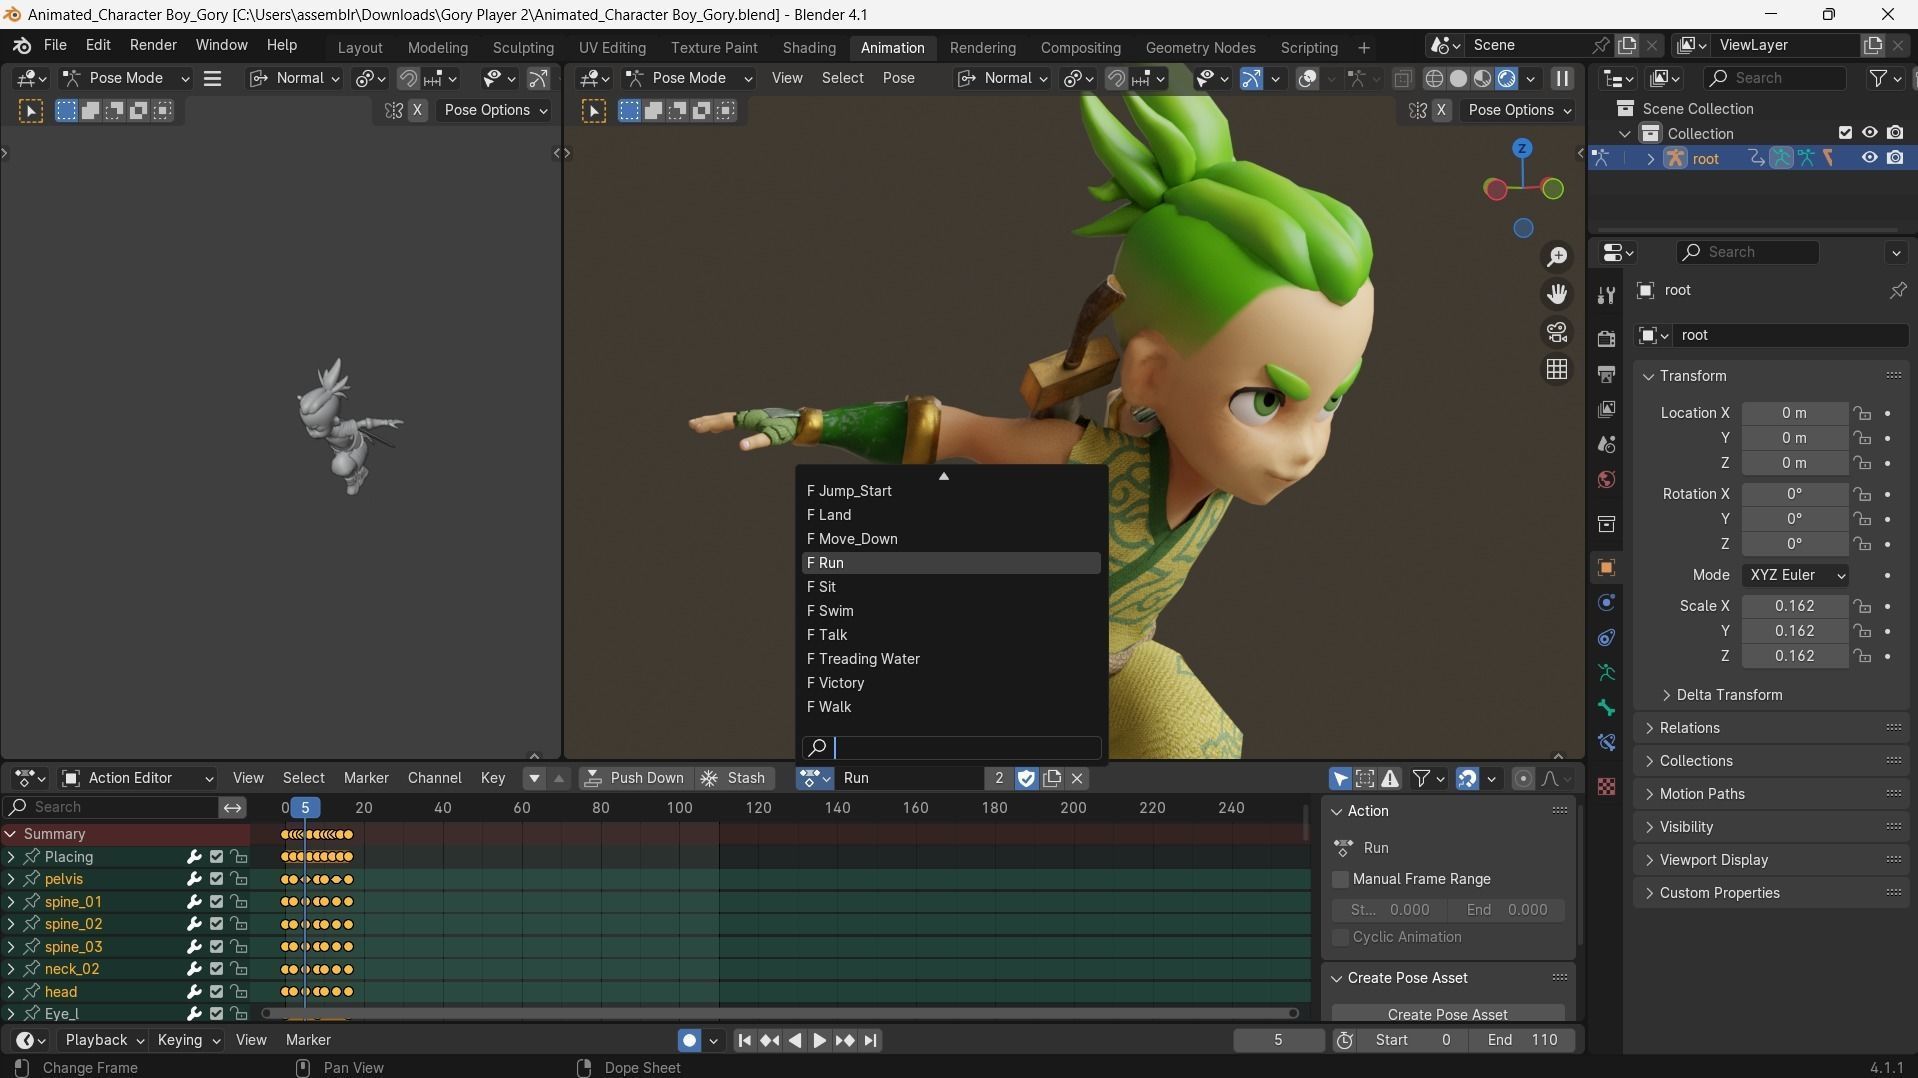
Task: Play the animation in reverse
Action: pyautogui.click(x=795, y=1041)
